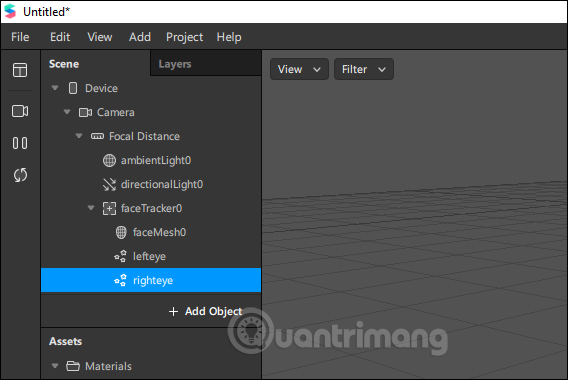Click the Add Object button
This screenshot has width=568, height=380.
tap(205, 311)
